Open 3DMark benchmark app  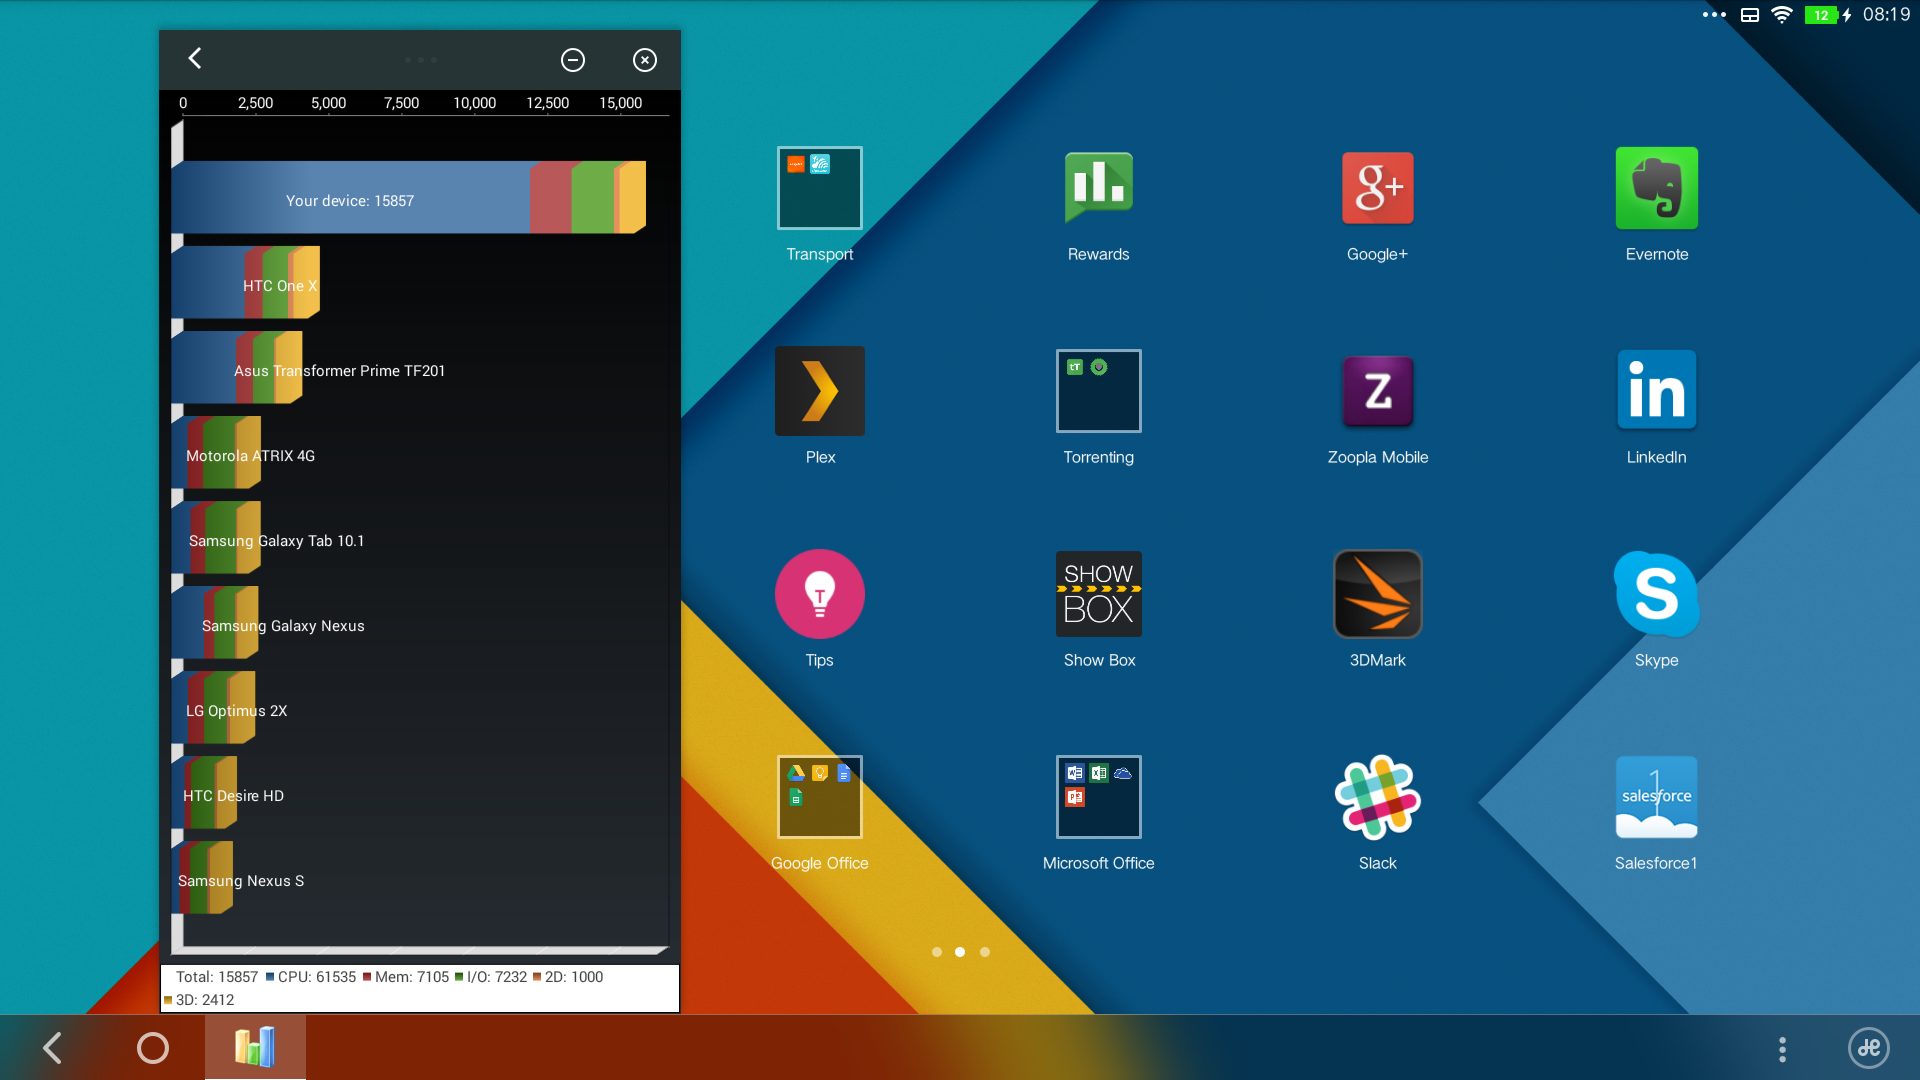coord(1377,594)
